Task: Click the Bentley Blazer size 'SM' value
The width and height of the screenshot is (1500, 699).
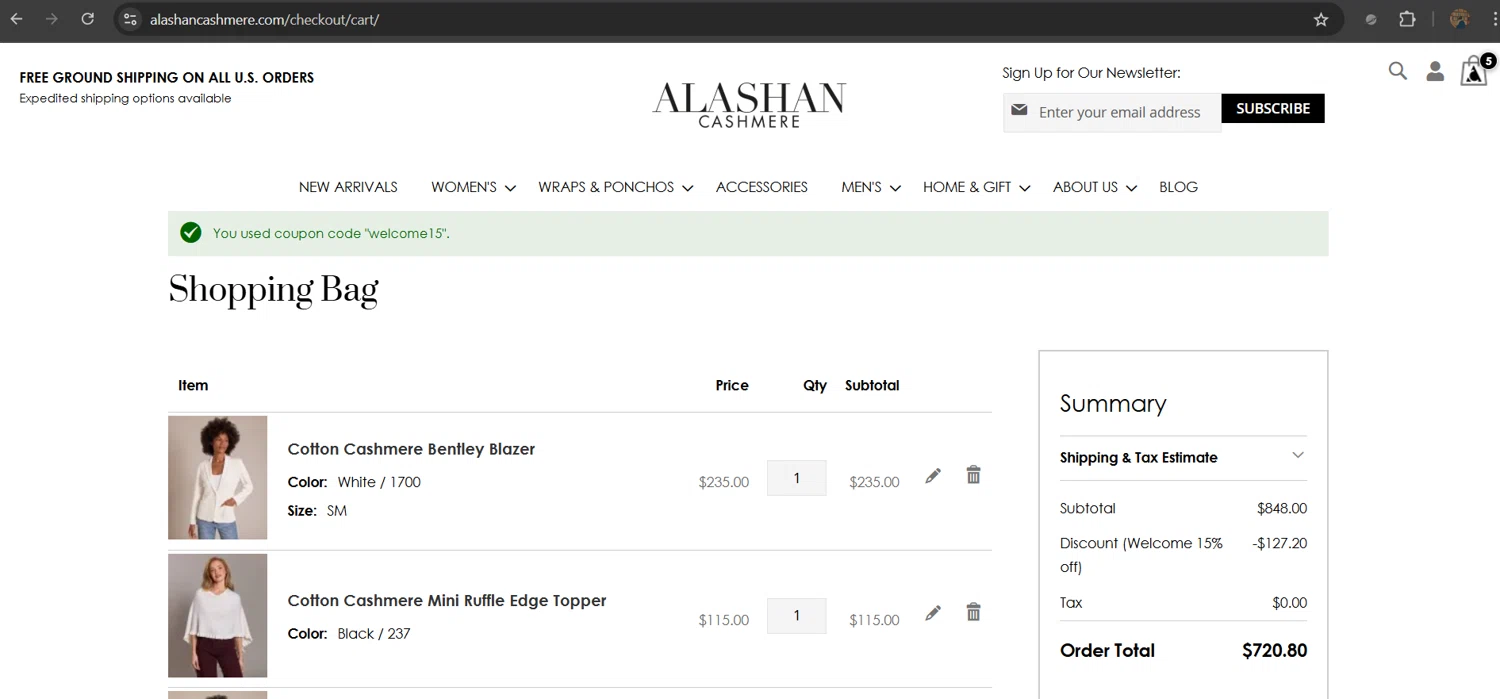Action: click(337, 510)
